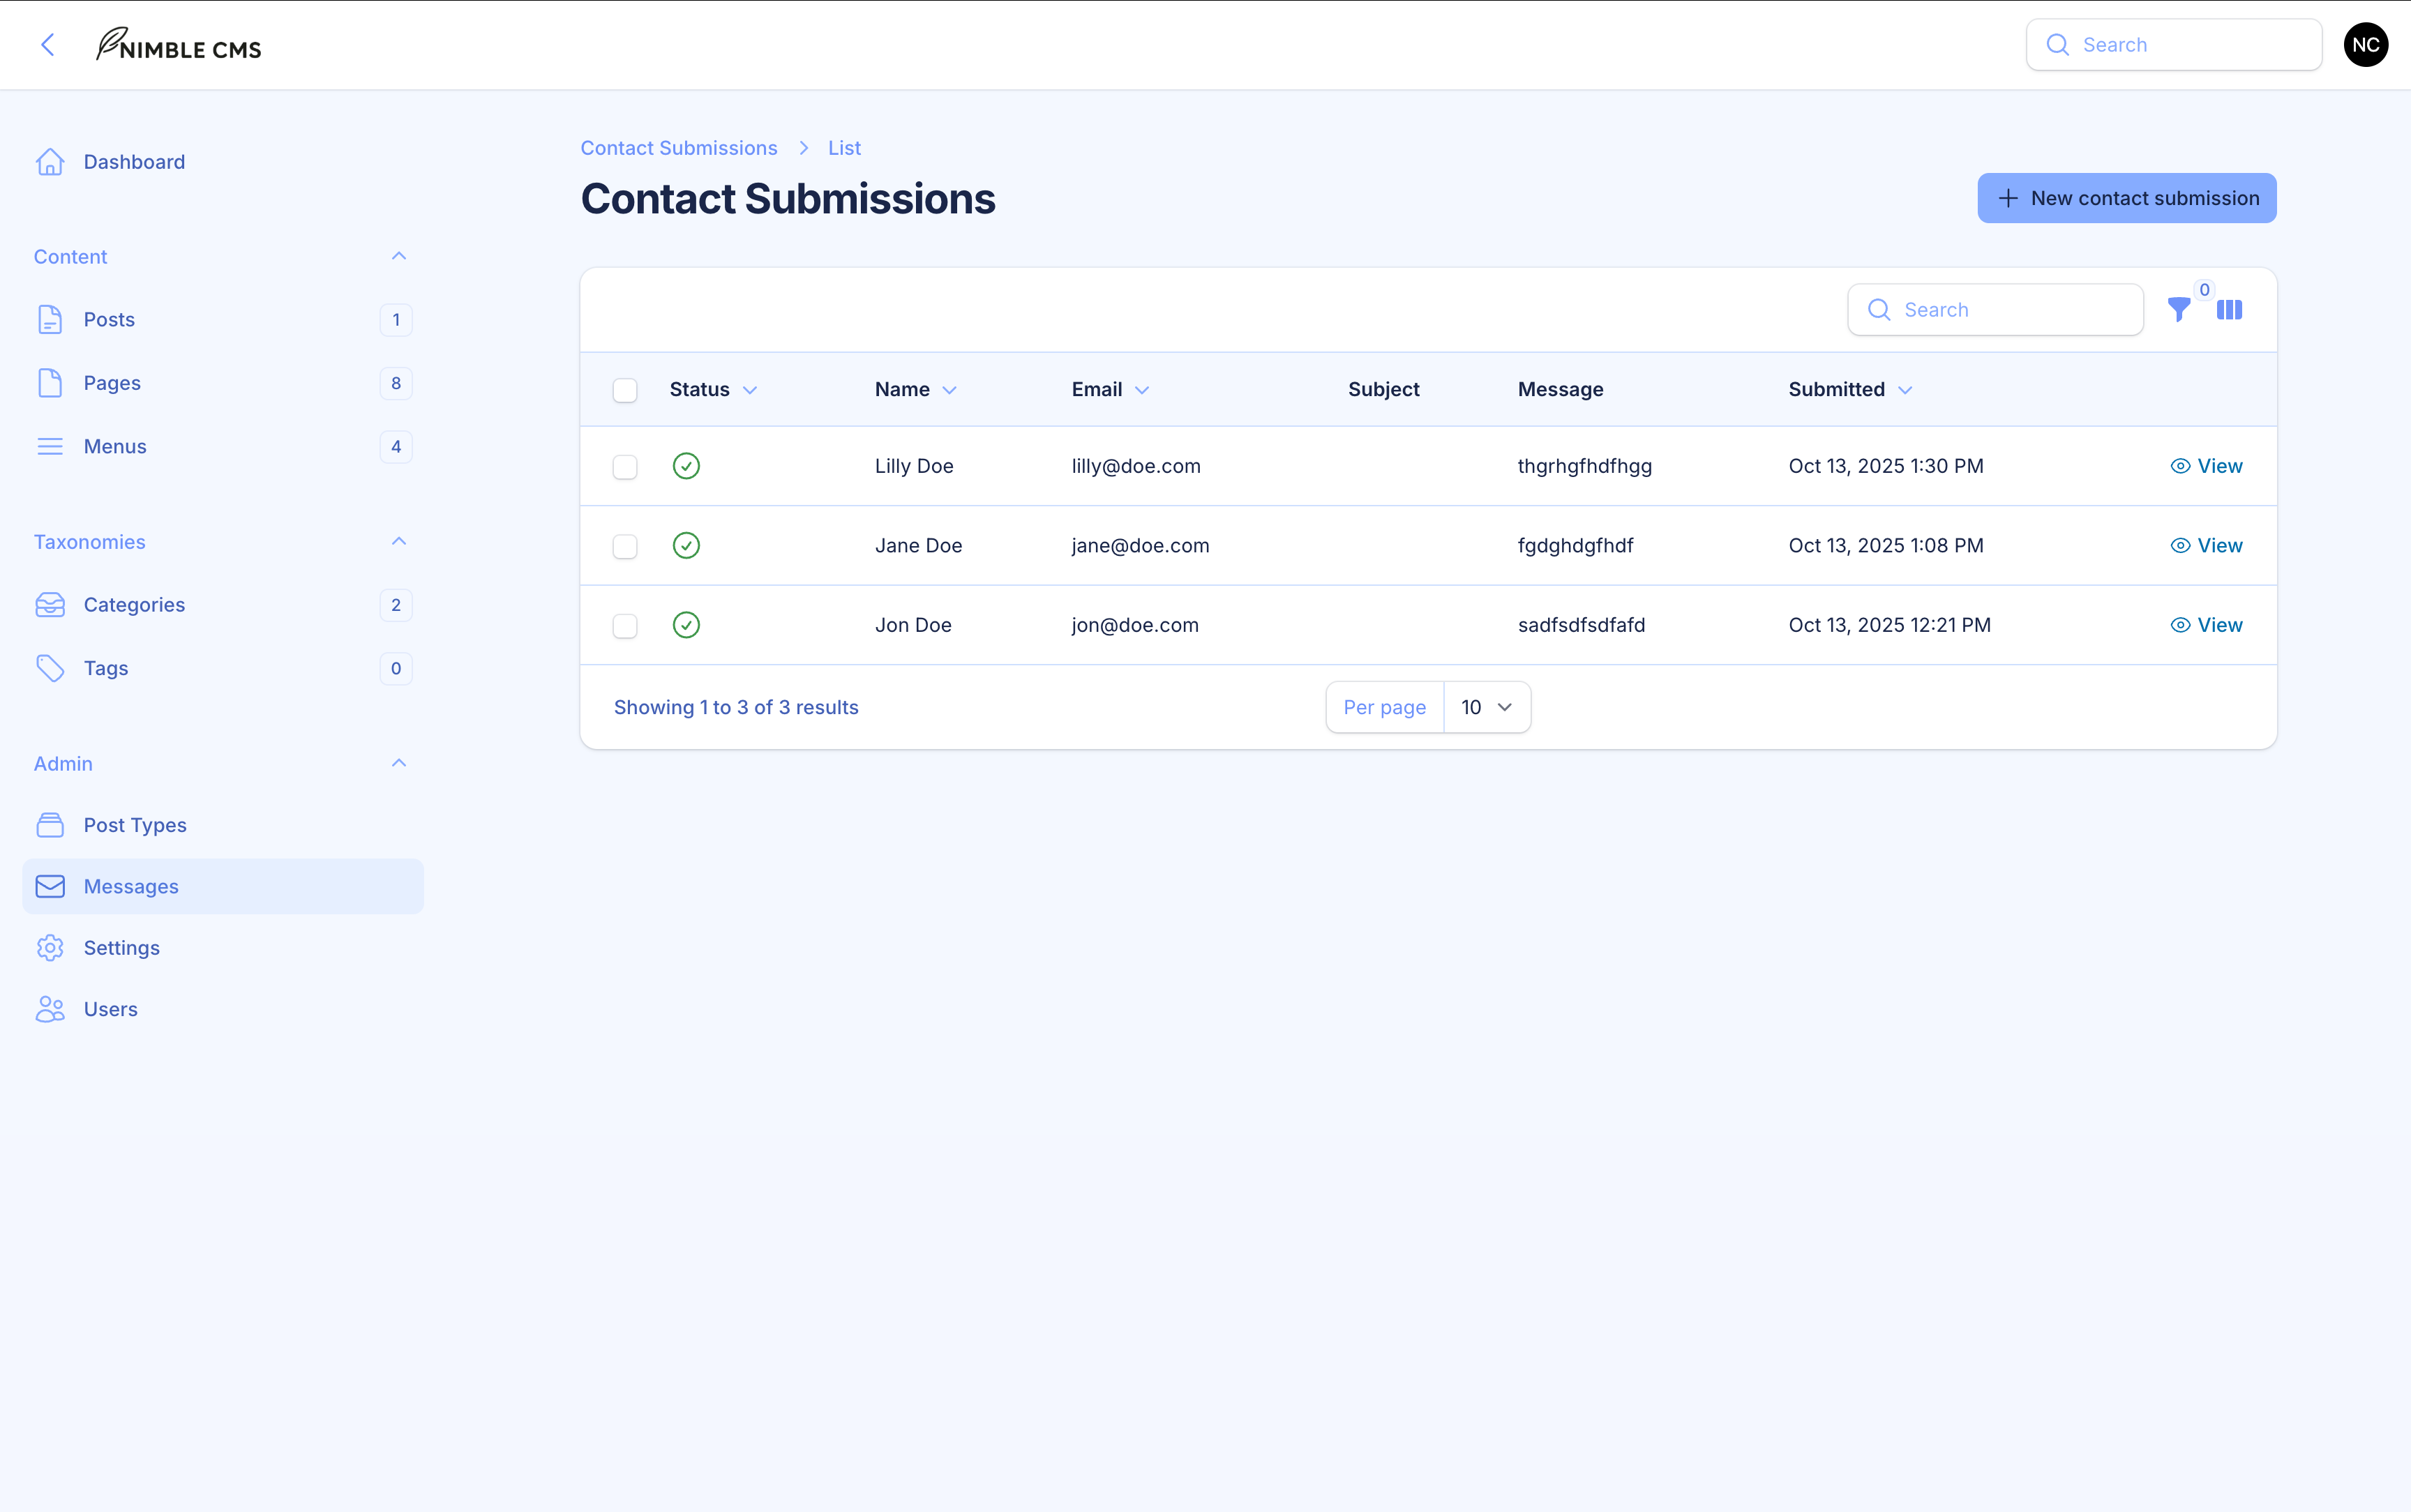Screen dimensions: 2411x1512
Task: Select the Jon Doe row checkbox
Action: coord(625,626)
